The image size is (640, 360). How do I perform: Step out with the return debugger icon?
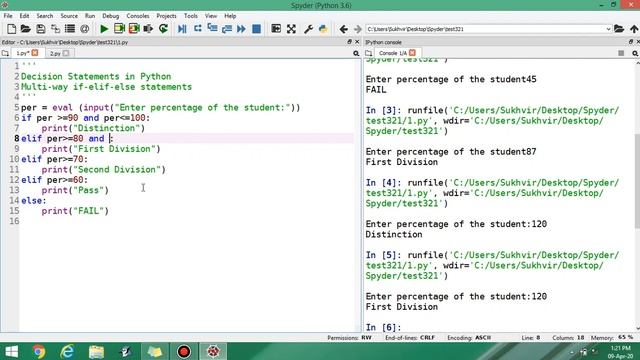click(227, 29)
